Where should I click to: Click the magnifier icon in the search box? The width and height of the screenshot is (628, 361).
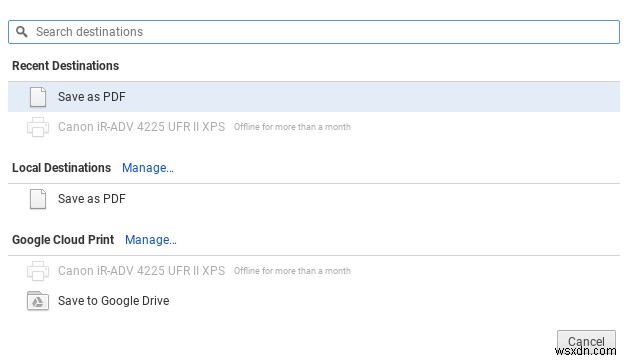click(x=22, y=32)
